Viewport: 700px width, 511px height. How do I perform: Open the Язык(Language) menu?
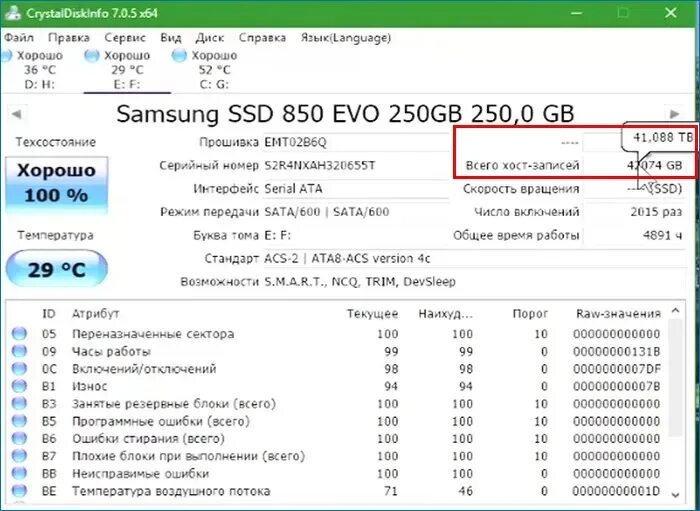(346, 38)
